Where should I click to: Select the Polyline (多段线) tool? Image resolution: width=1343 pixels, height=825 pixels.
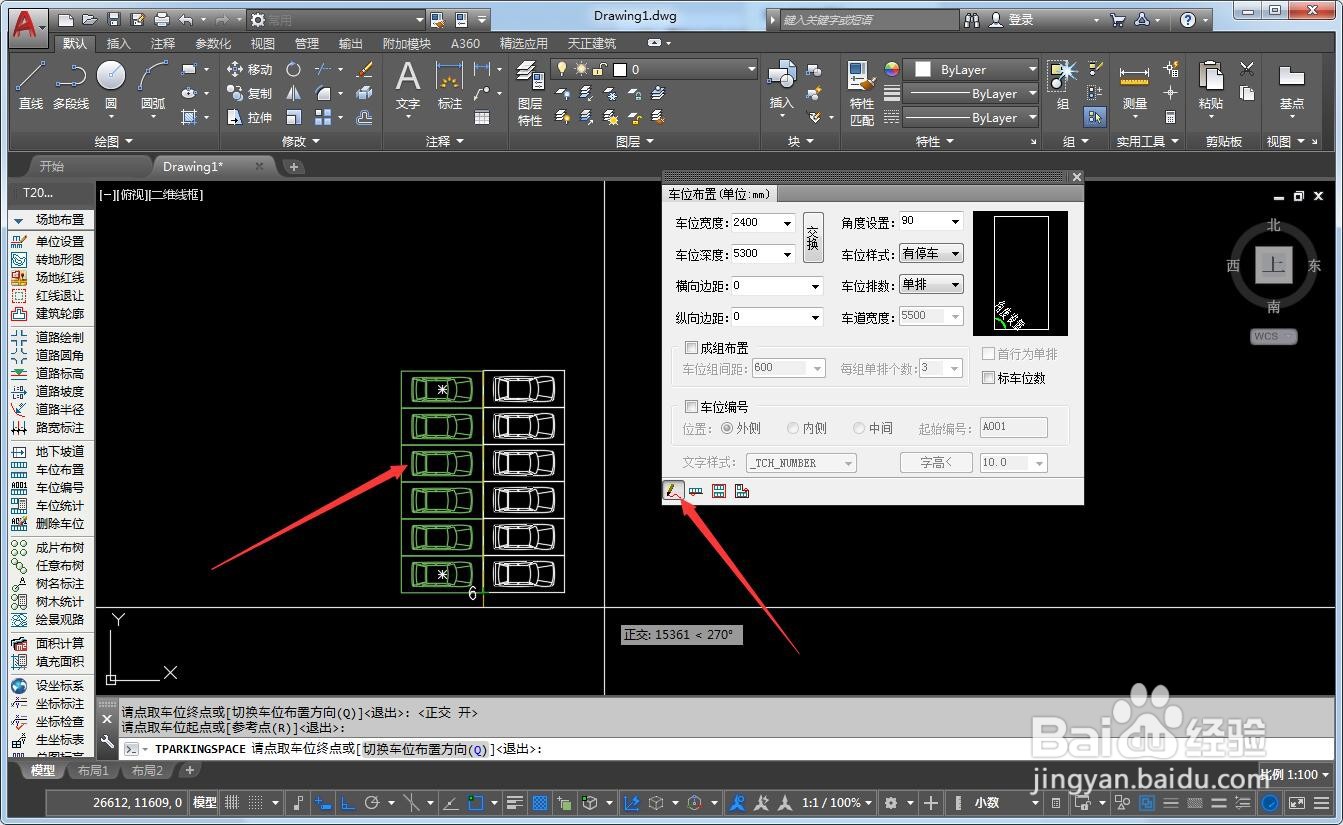[71, 85]
